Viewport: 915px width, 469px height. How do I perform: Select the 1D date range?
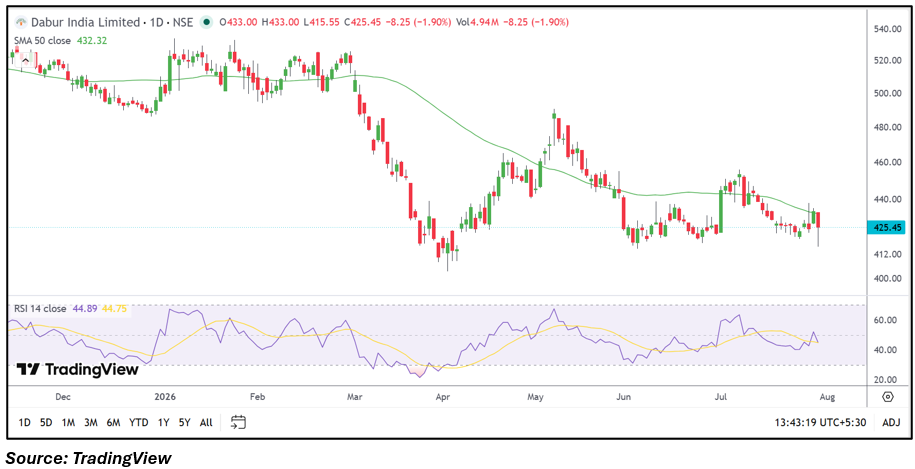click(25, 422)
